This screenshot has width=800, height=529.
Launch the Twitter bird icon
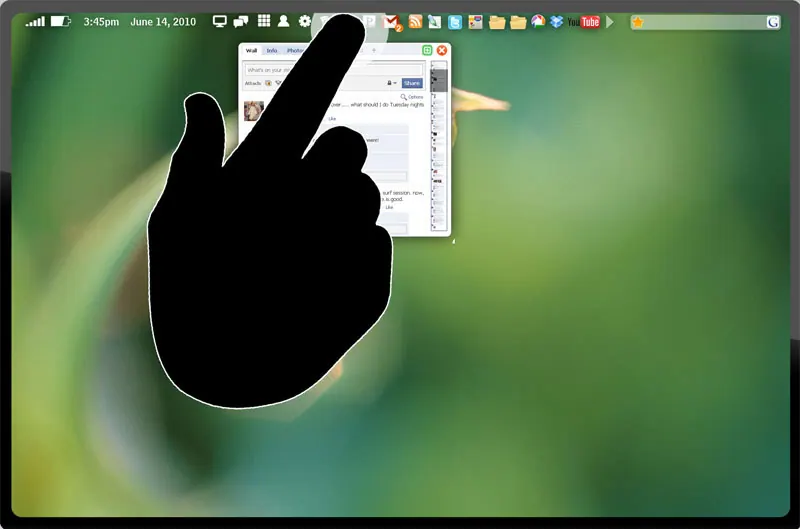pos(455,22)
